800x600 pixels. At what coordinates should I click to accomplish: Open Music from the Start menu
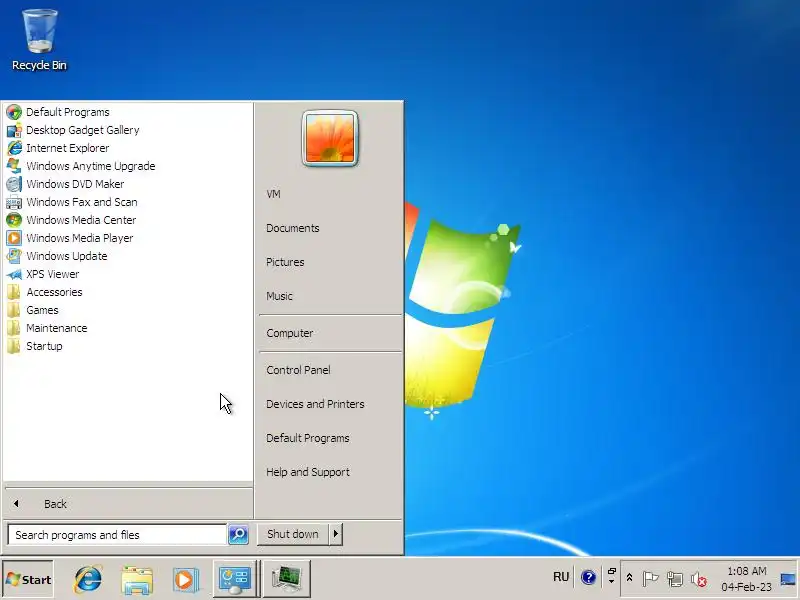279,296
